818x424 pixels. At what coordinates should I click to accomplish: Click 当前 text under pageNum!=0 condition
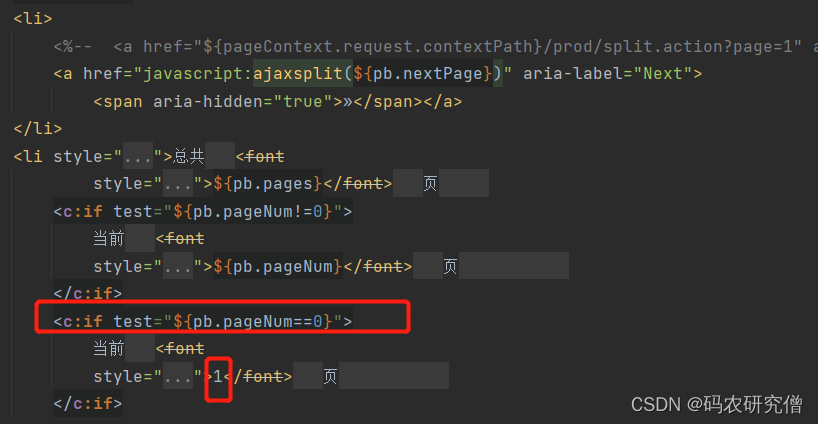[x=109, y=238]
